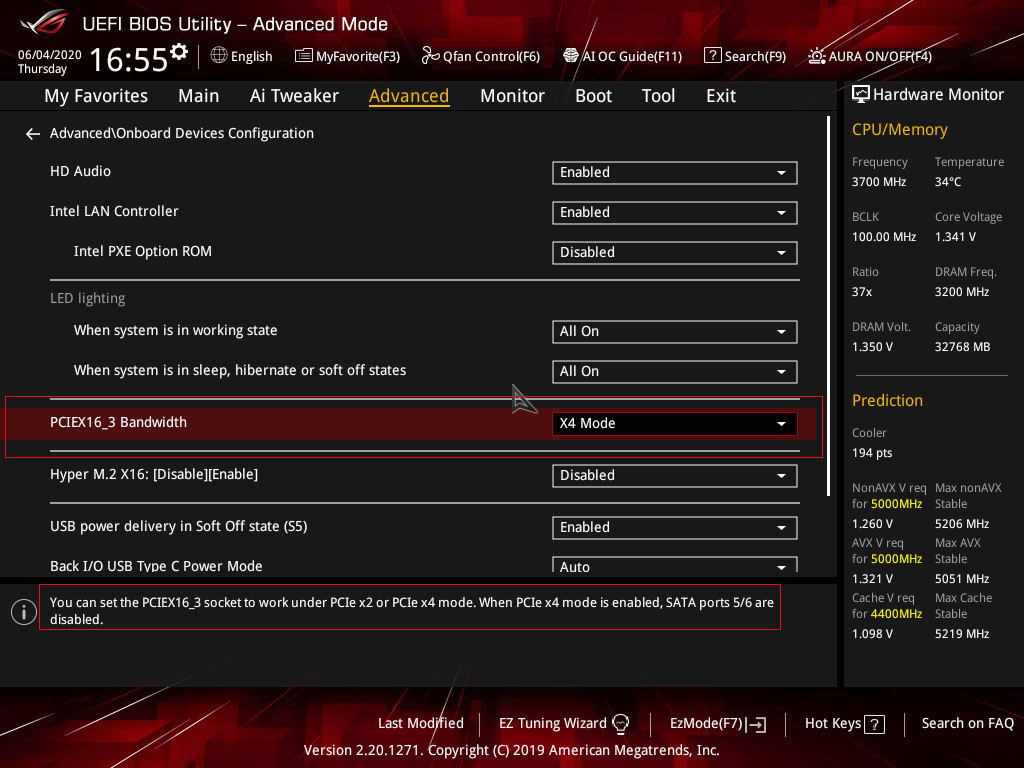Open the HD Audio dropdown

pyautogui.click(x=674, y=173)
